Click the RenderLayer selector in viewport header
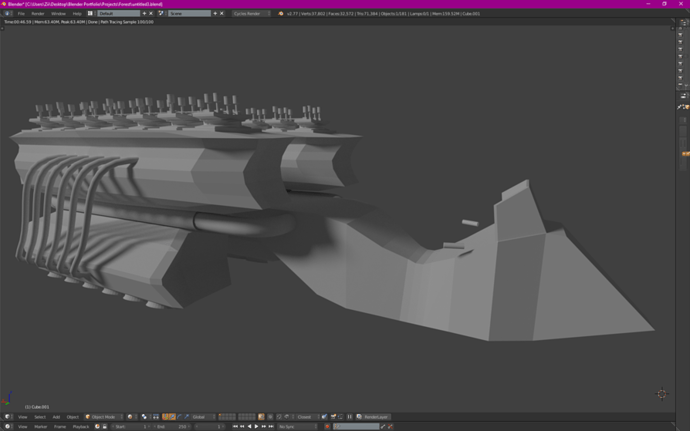This screenshot has height=431, width=690. 374,417
